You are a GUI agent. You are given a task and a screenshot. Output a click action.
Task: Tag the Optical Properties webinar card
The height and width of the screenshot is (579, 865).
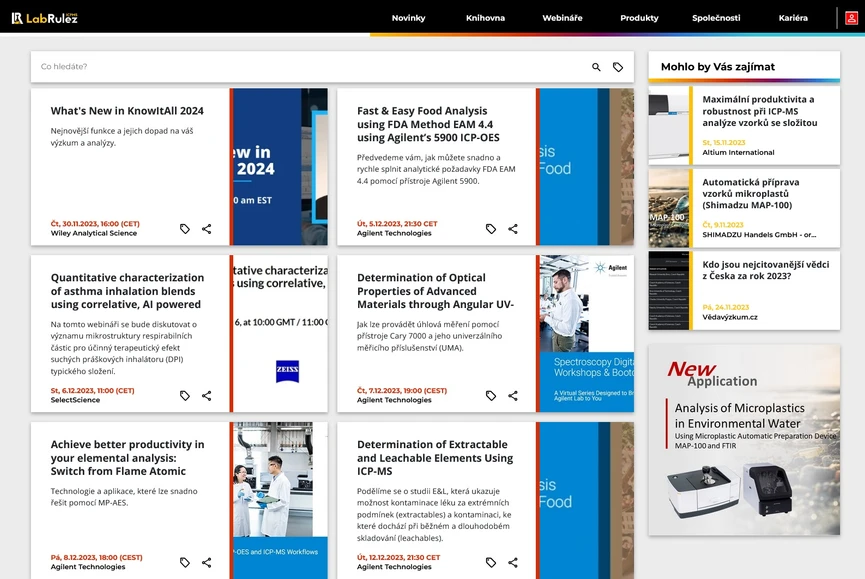pos(491,395)
